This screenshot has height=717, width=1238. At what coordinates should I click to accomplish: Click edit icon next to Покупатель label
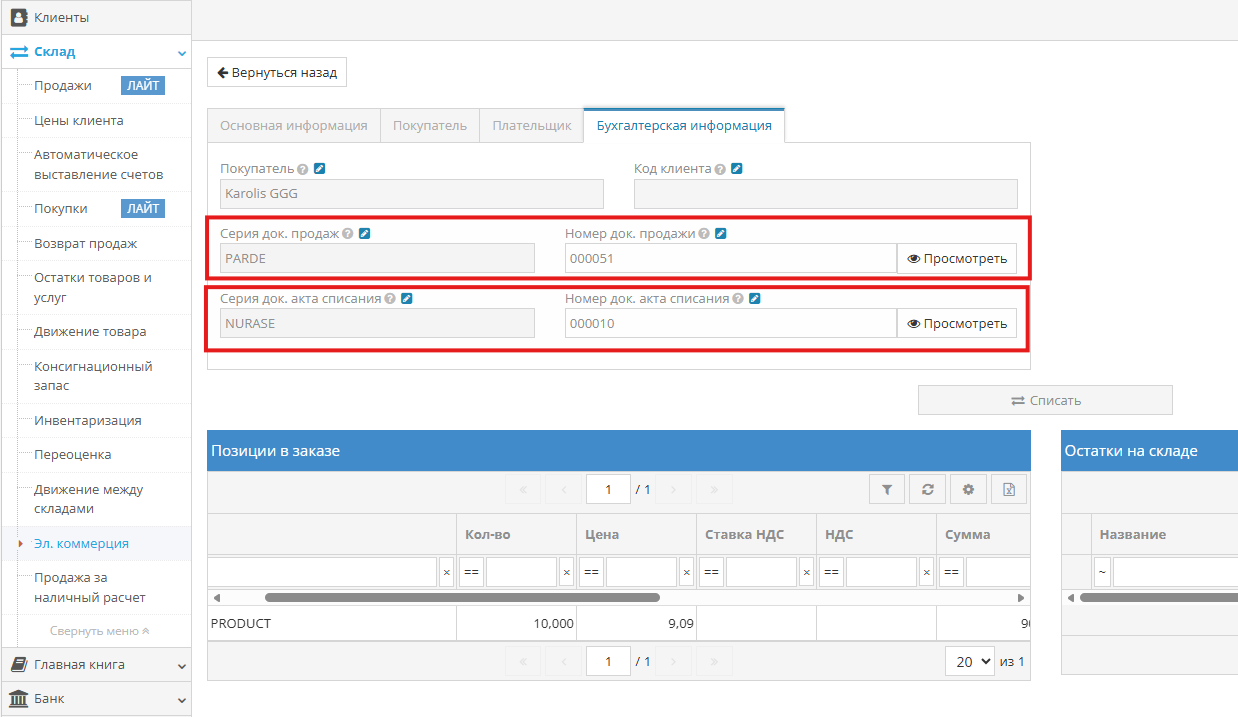(x=319, y=169)
